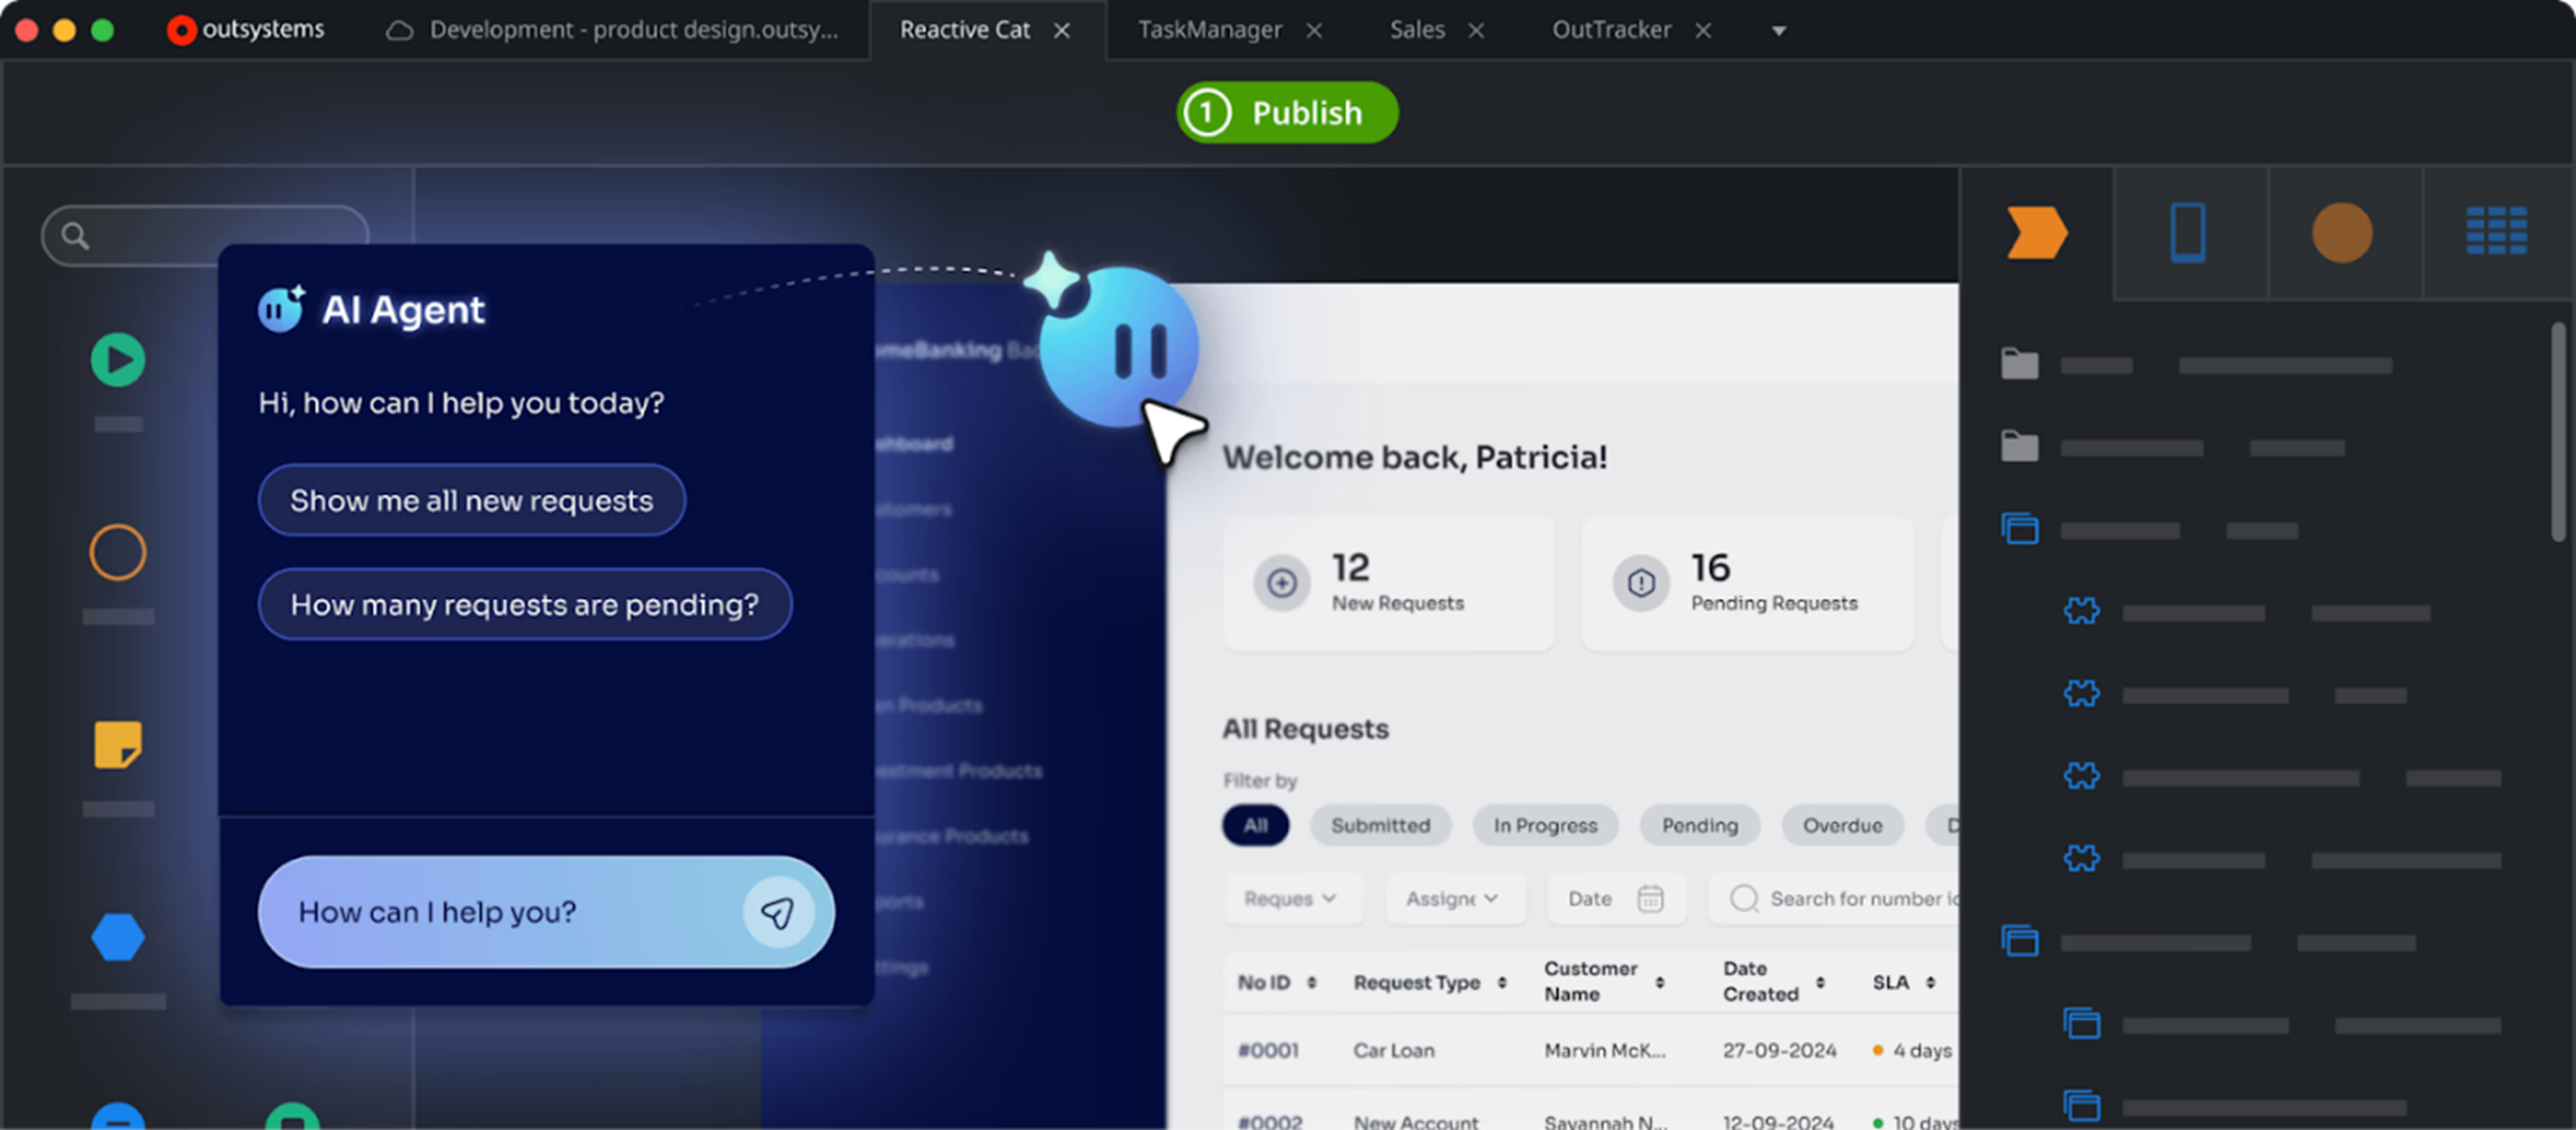Open the AI Agent chat icon
The image size is (2576, 1130).
click(x=280, y=310)
